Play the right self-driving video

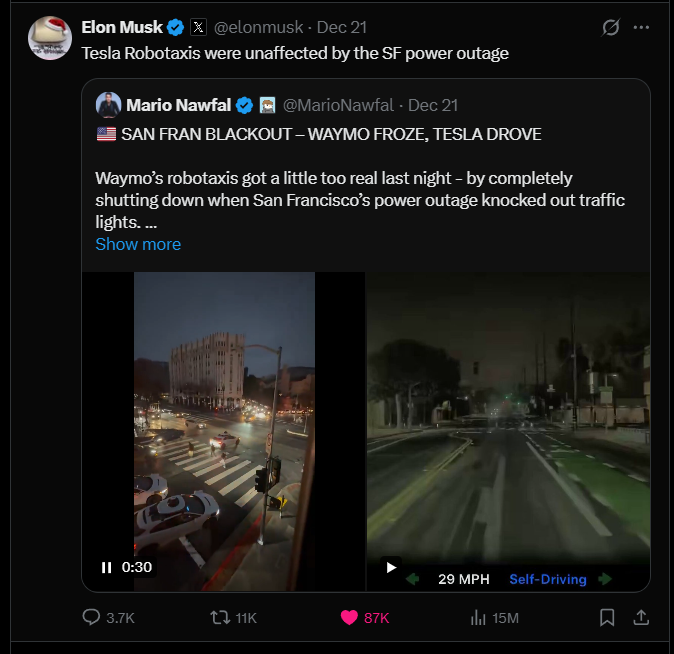pyautogui.click(x=391, y=567)
